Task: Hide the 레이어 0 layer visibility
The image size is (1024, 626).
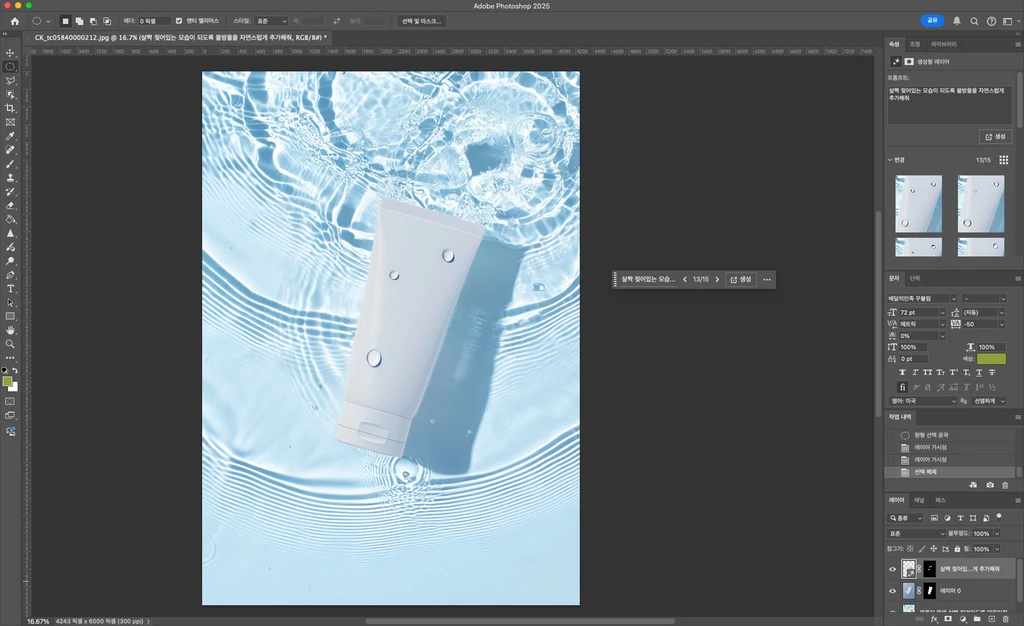Action: point(893,591)
